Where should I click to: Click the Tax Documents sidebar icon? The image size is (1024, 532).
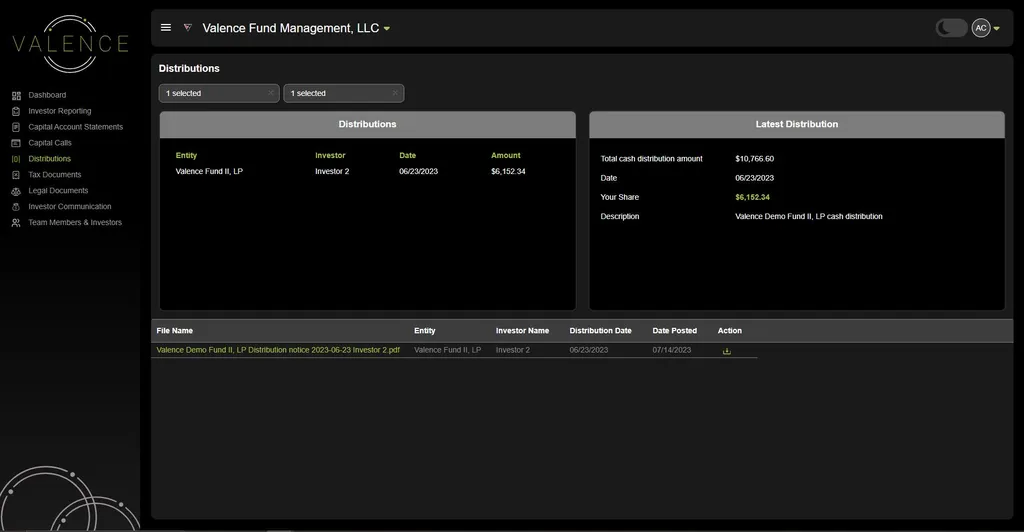click(16, 175)
